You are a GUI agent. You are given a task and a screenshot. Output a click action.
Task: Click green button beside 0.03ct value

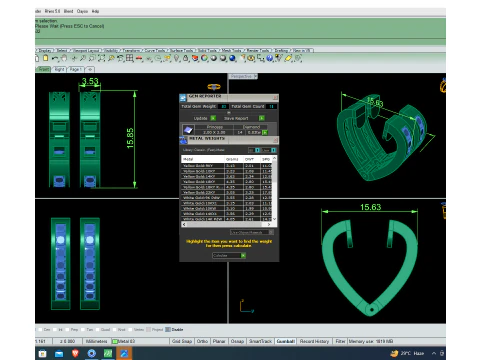(265, 133)
